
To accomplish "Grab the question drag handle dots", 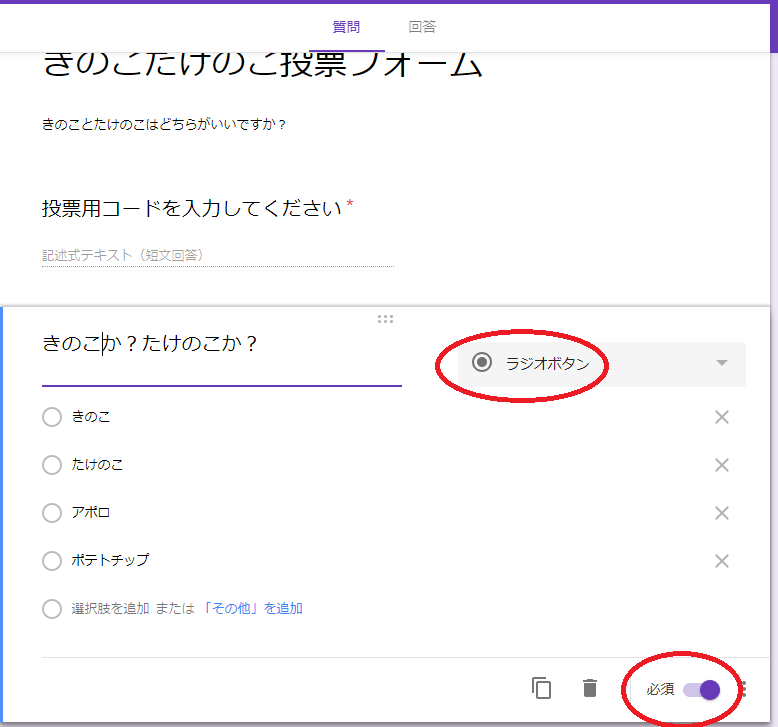I will [x=385, y=319].
